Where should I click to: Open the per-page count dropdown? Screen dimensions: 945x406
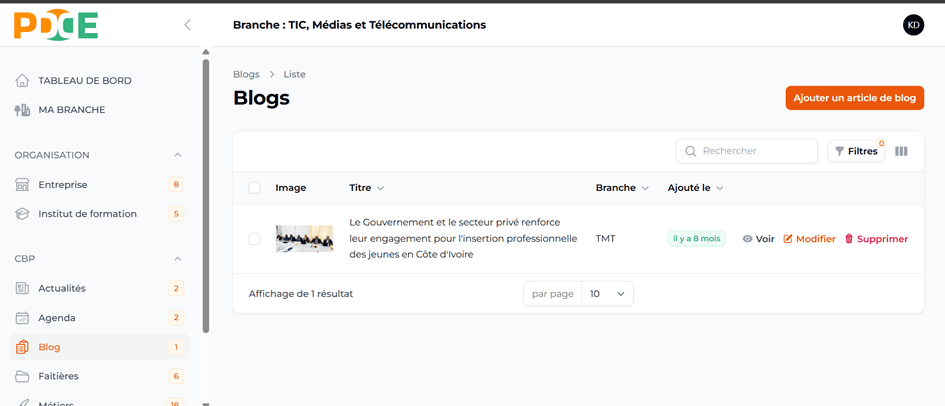pos(607,294)
